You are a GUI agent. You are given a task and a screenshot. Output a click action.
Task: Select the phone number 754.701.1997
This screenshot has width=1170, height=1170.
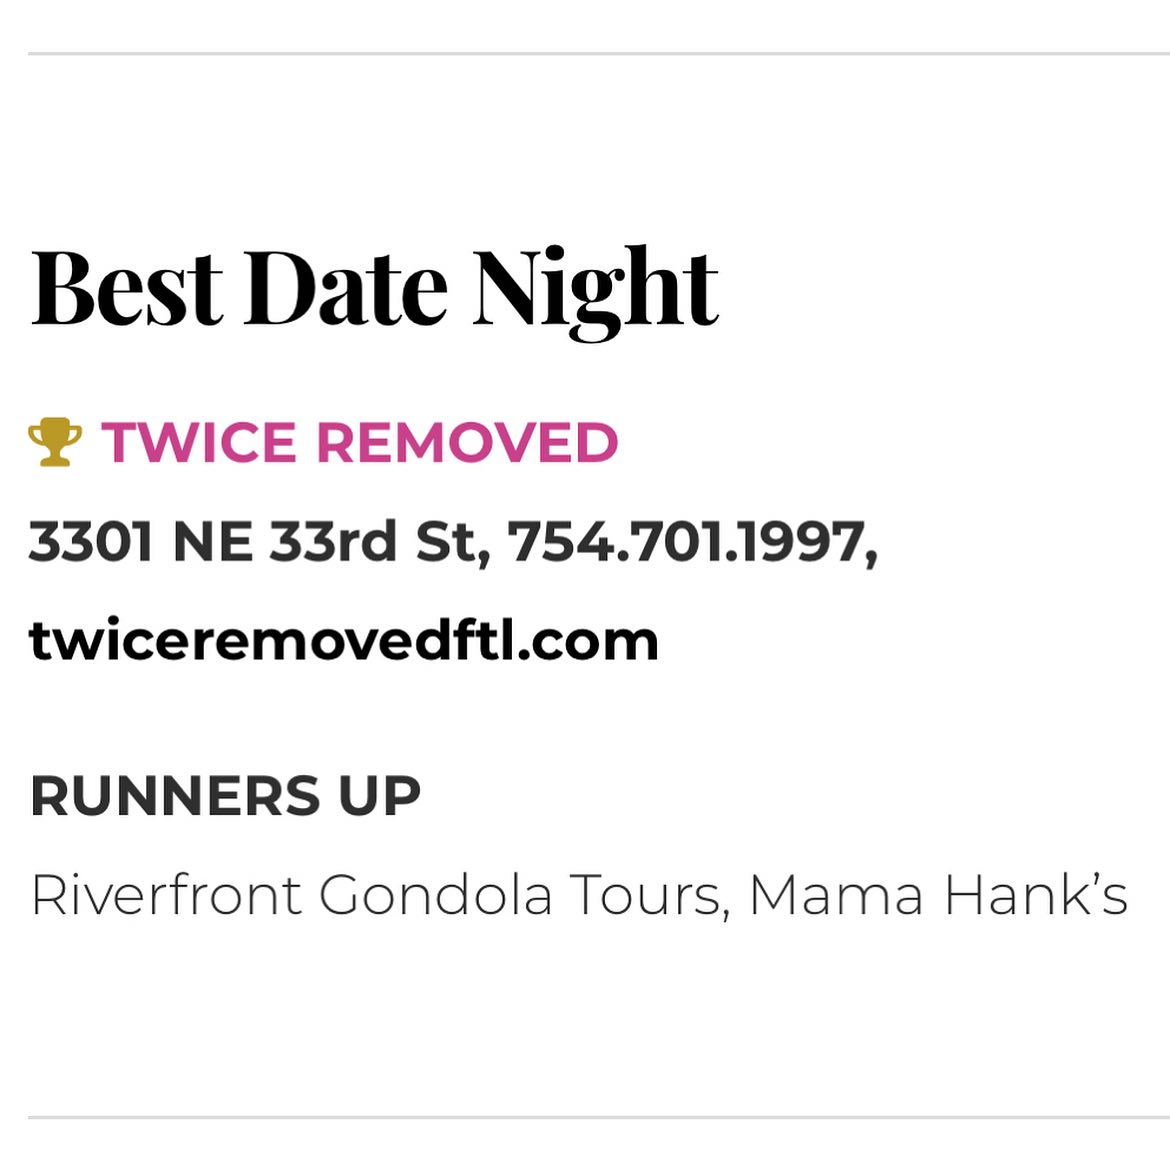pos(693,542)
